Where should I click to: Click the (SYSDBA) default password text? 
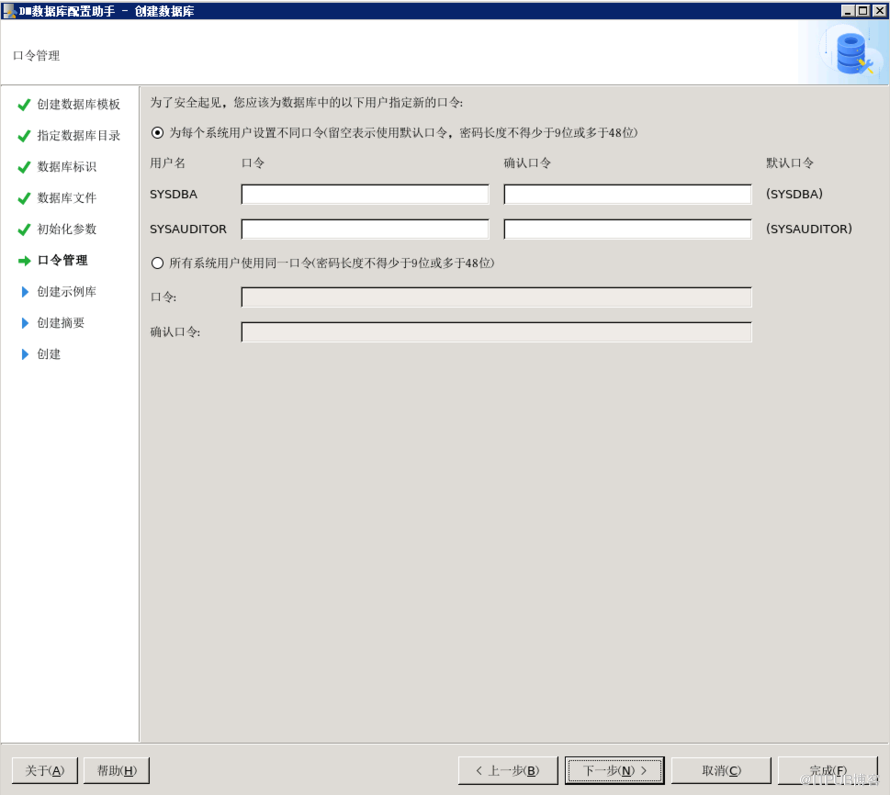(794, 194)
